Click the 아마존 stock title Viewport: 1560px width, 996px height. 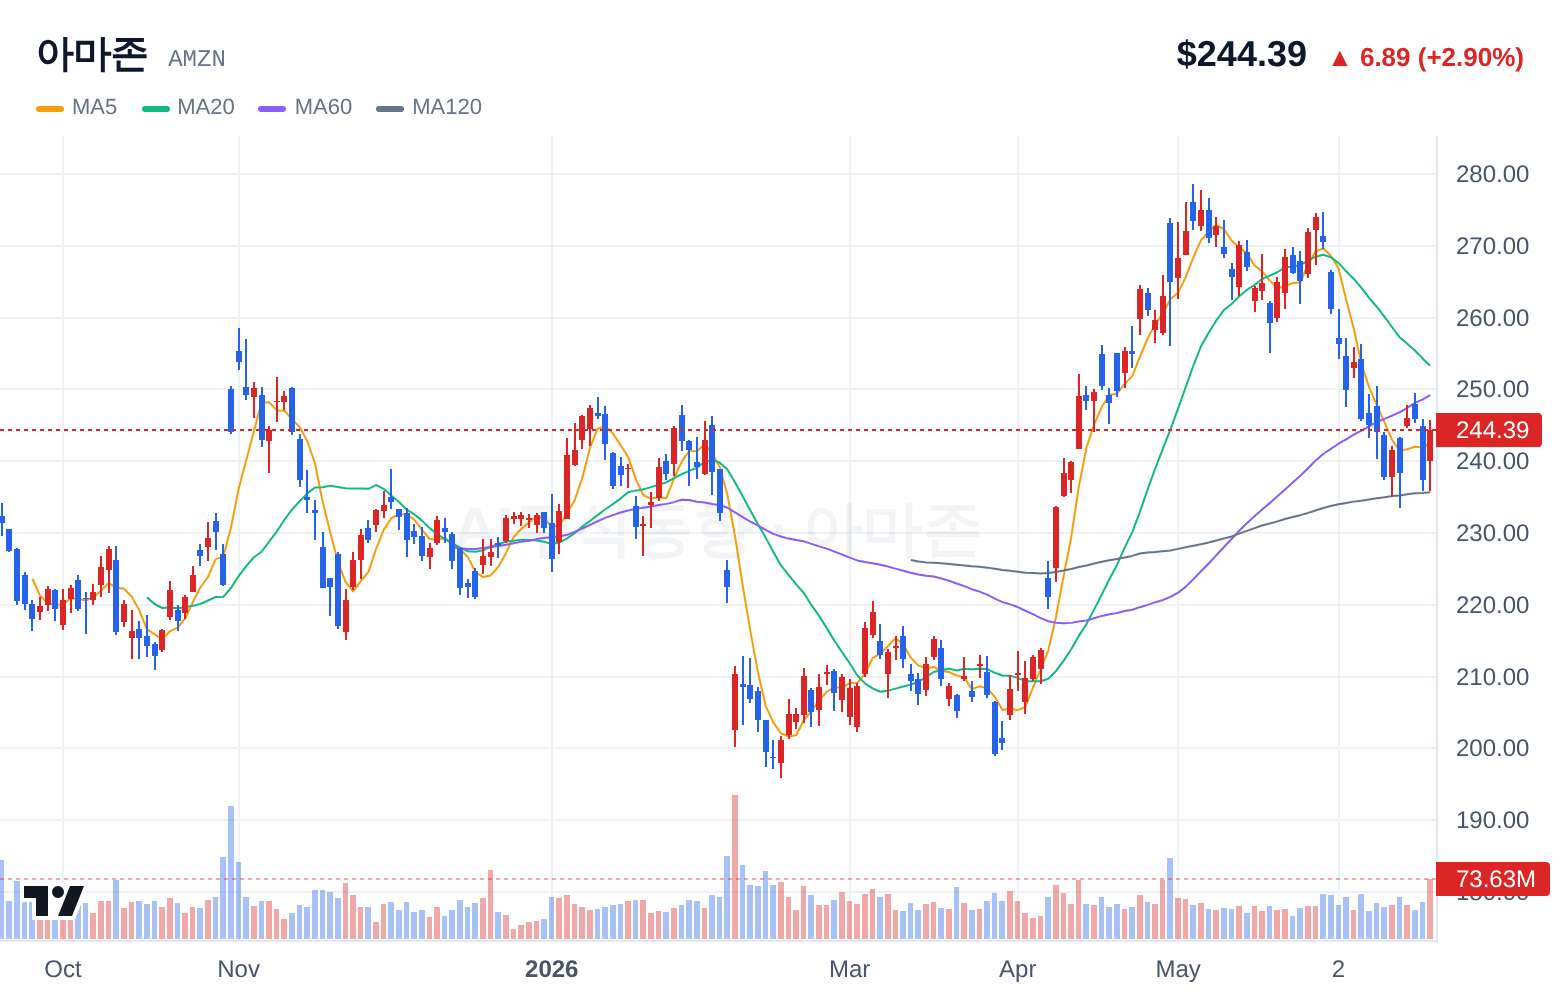(x=92, y=54)
